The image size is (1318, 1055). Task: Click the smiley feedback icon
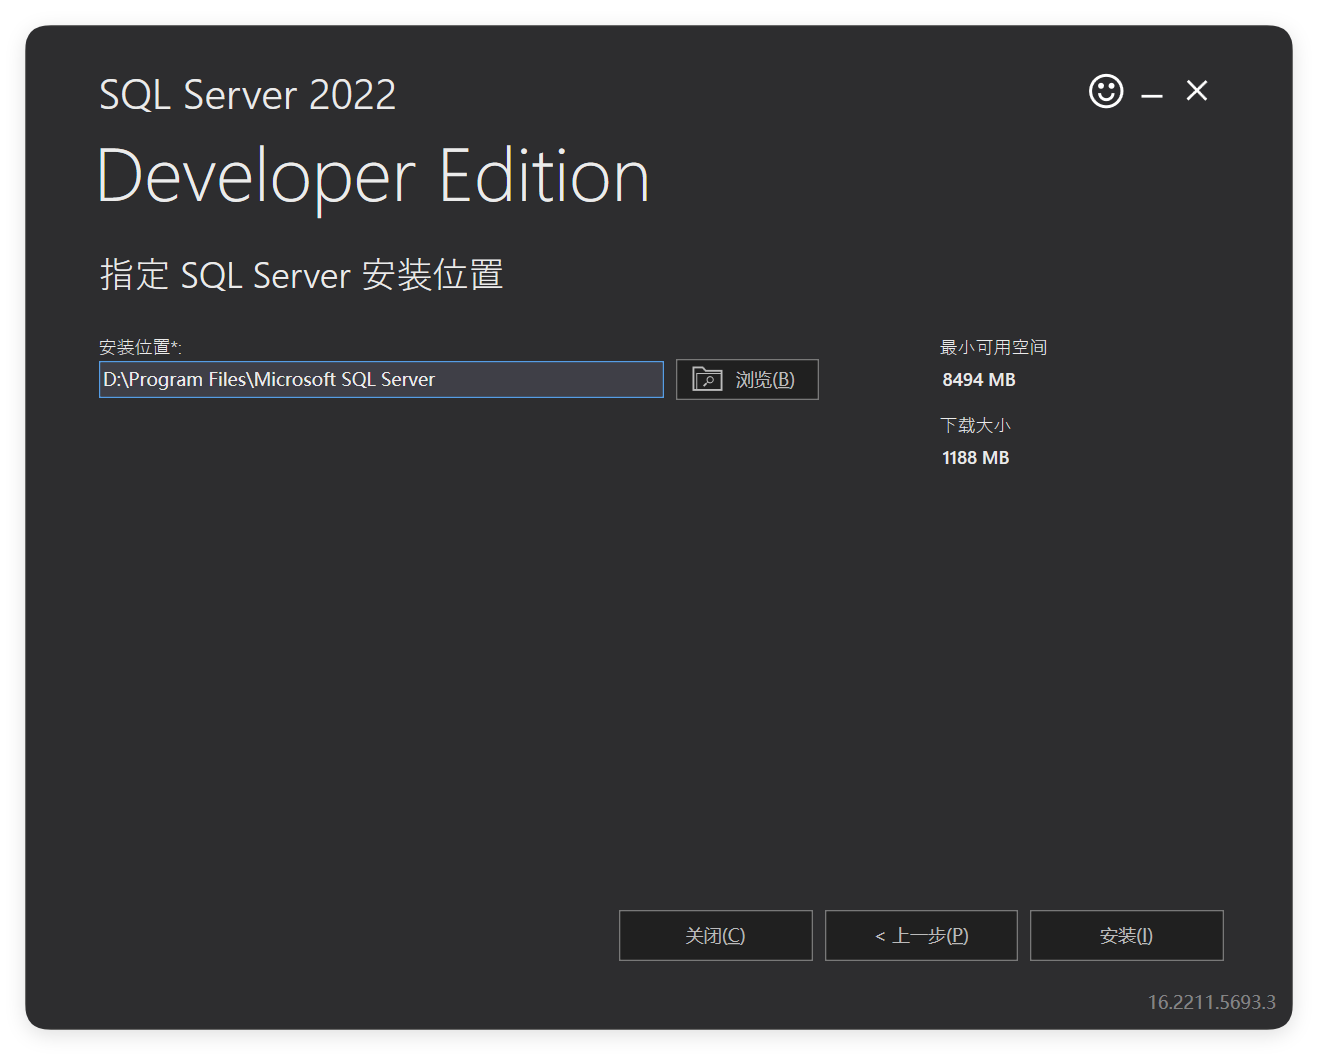[x=1106, y=91]
